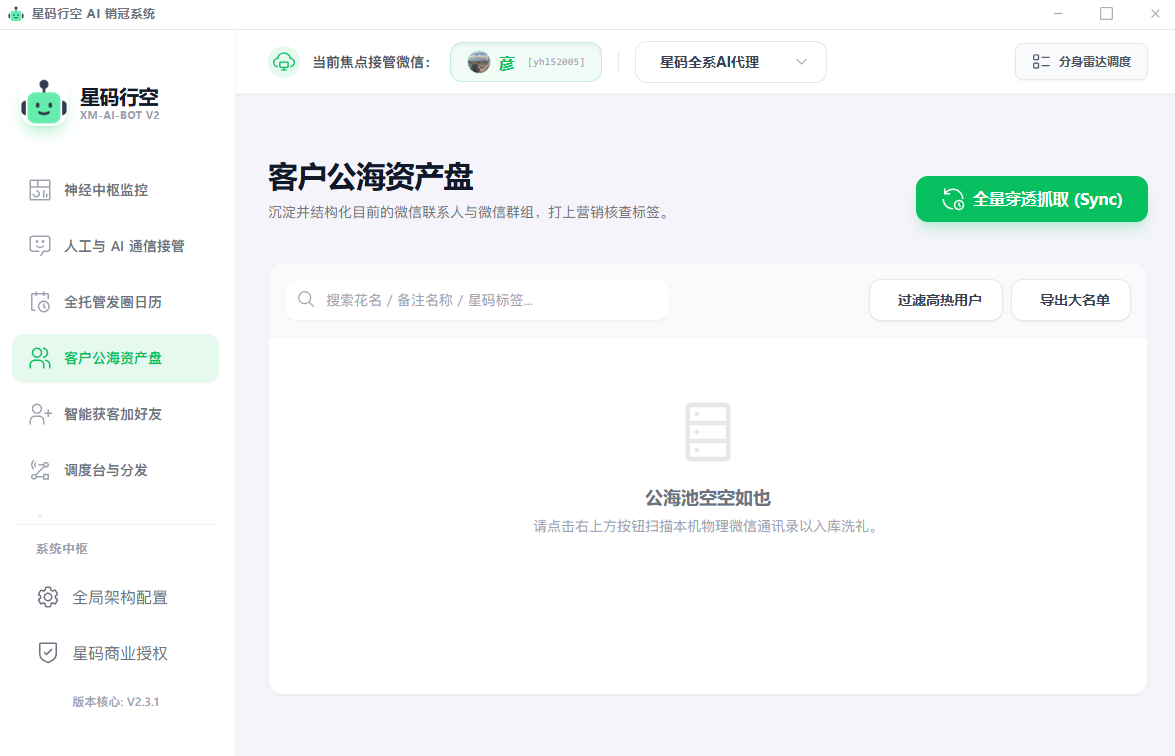Click the 星码商业授权 shield icon
Image resolution: width=1175 pixels, height=756 pixels.
coord(47,653)
